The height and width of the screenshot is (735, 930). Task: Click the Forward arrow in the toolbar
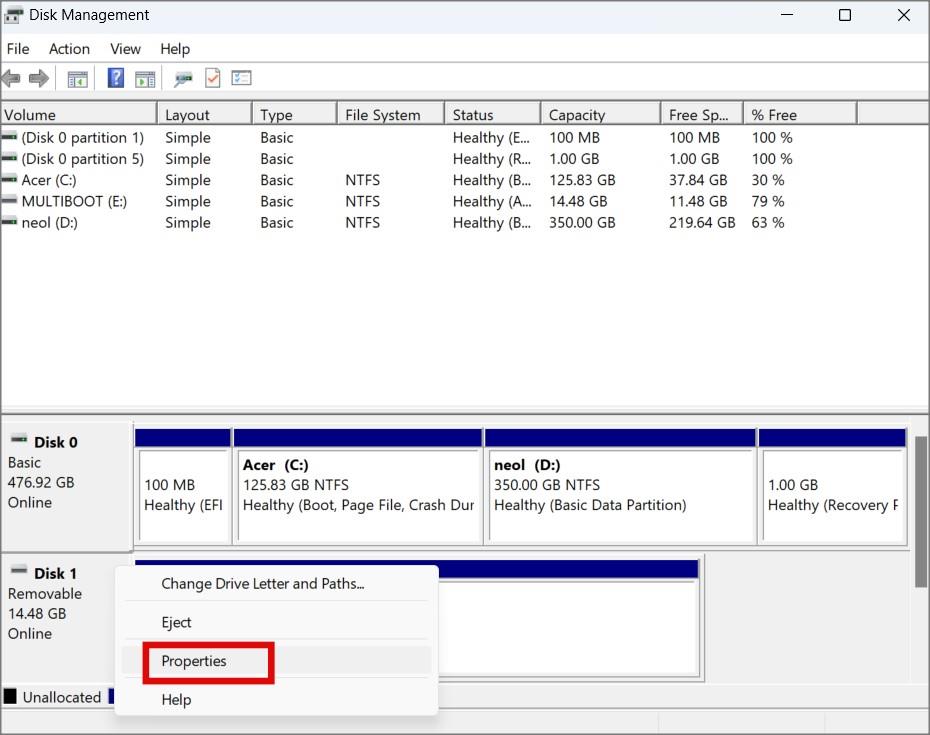39,78
